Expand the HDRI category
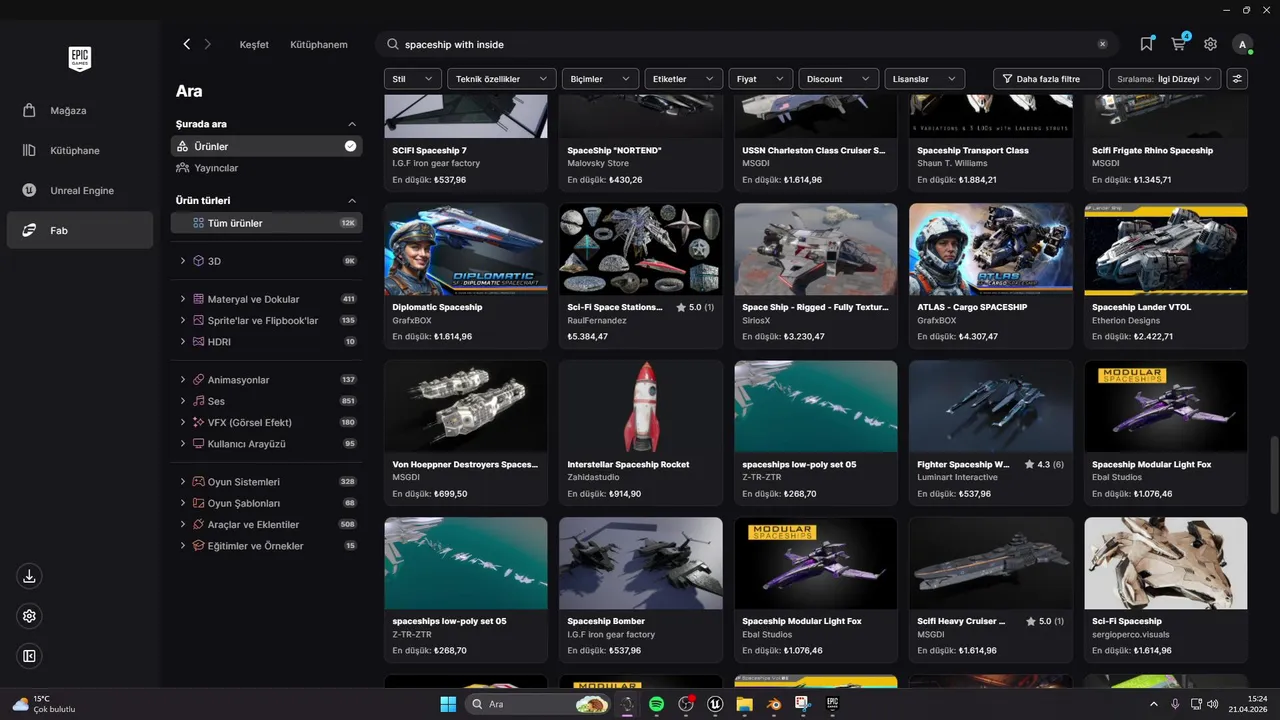 (183, 342)
